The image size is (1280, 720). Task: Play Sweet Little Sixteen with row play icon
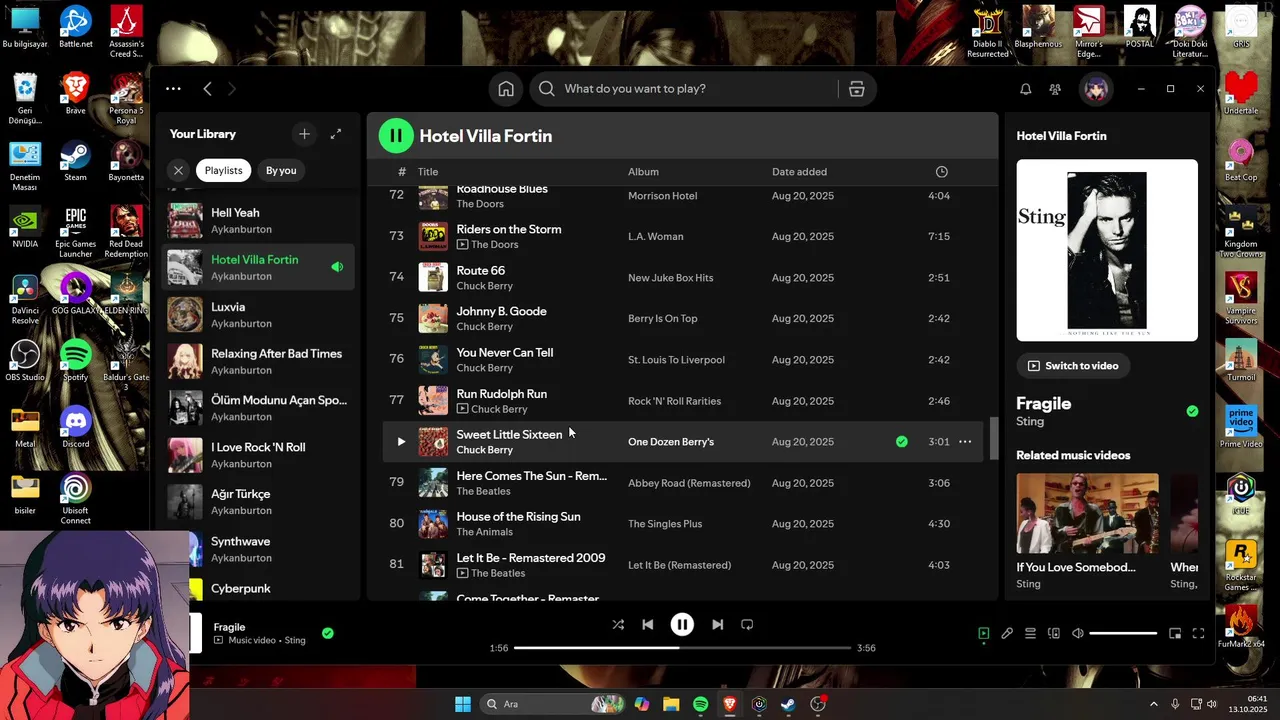pos(401,442)
